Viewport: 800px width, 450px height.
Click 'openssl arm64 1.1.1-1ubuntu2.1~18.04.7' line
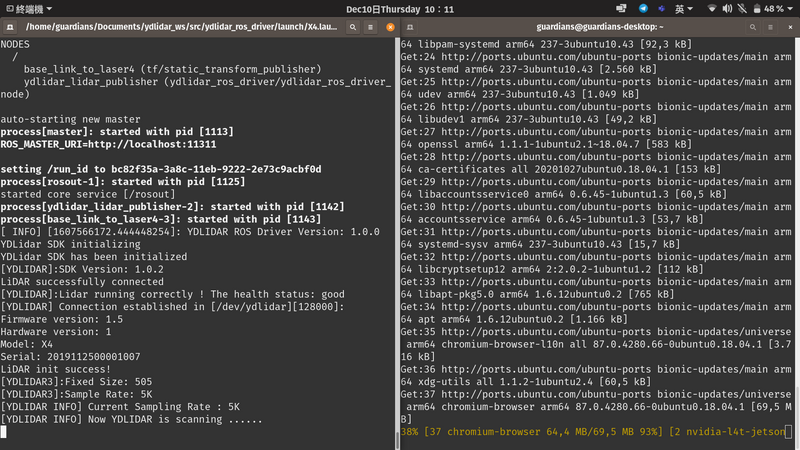pyautogui.click(x=546, y=144)
